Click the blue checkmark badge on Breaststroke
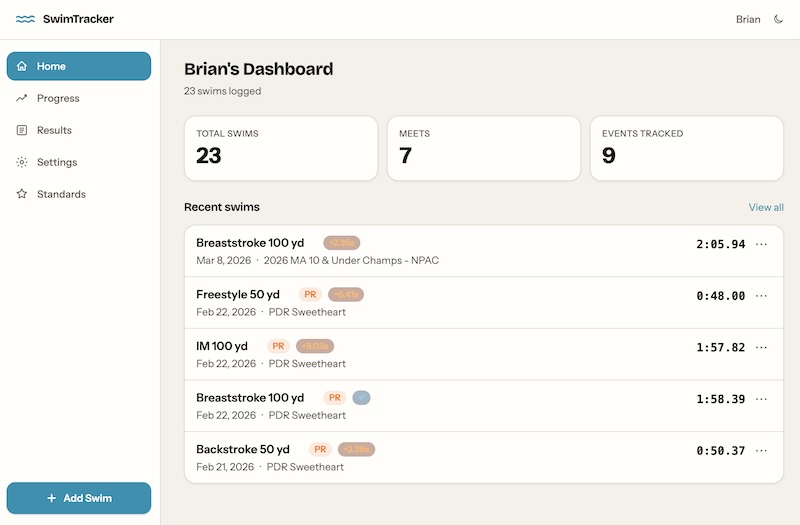Screen dimensions: 800x525 361,397
